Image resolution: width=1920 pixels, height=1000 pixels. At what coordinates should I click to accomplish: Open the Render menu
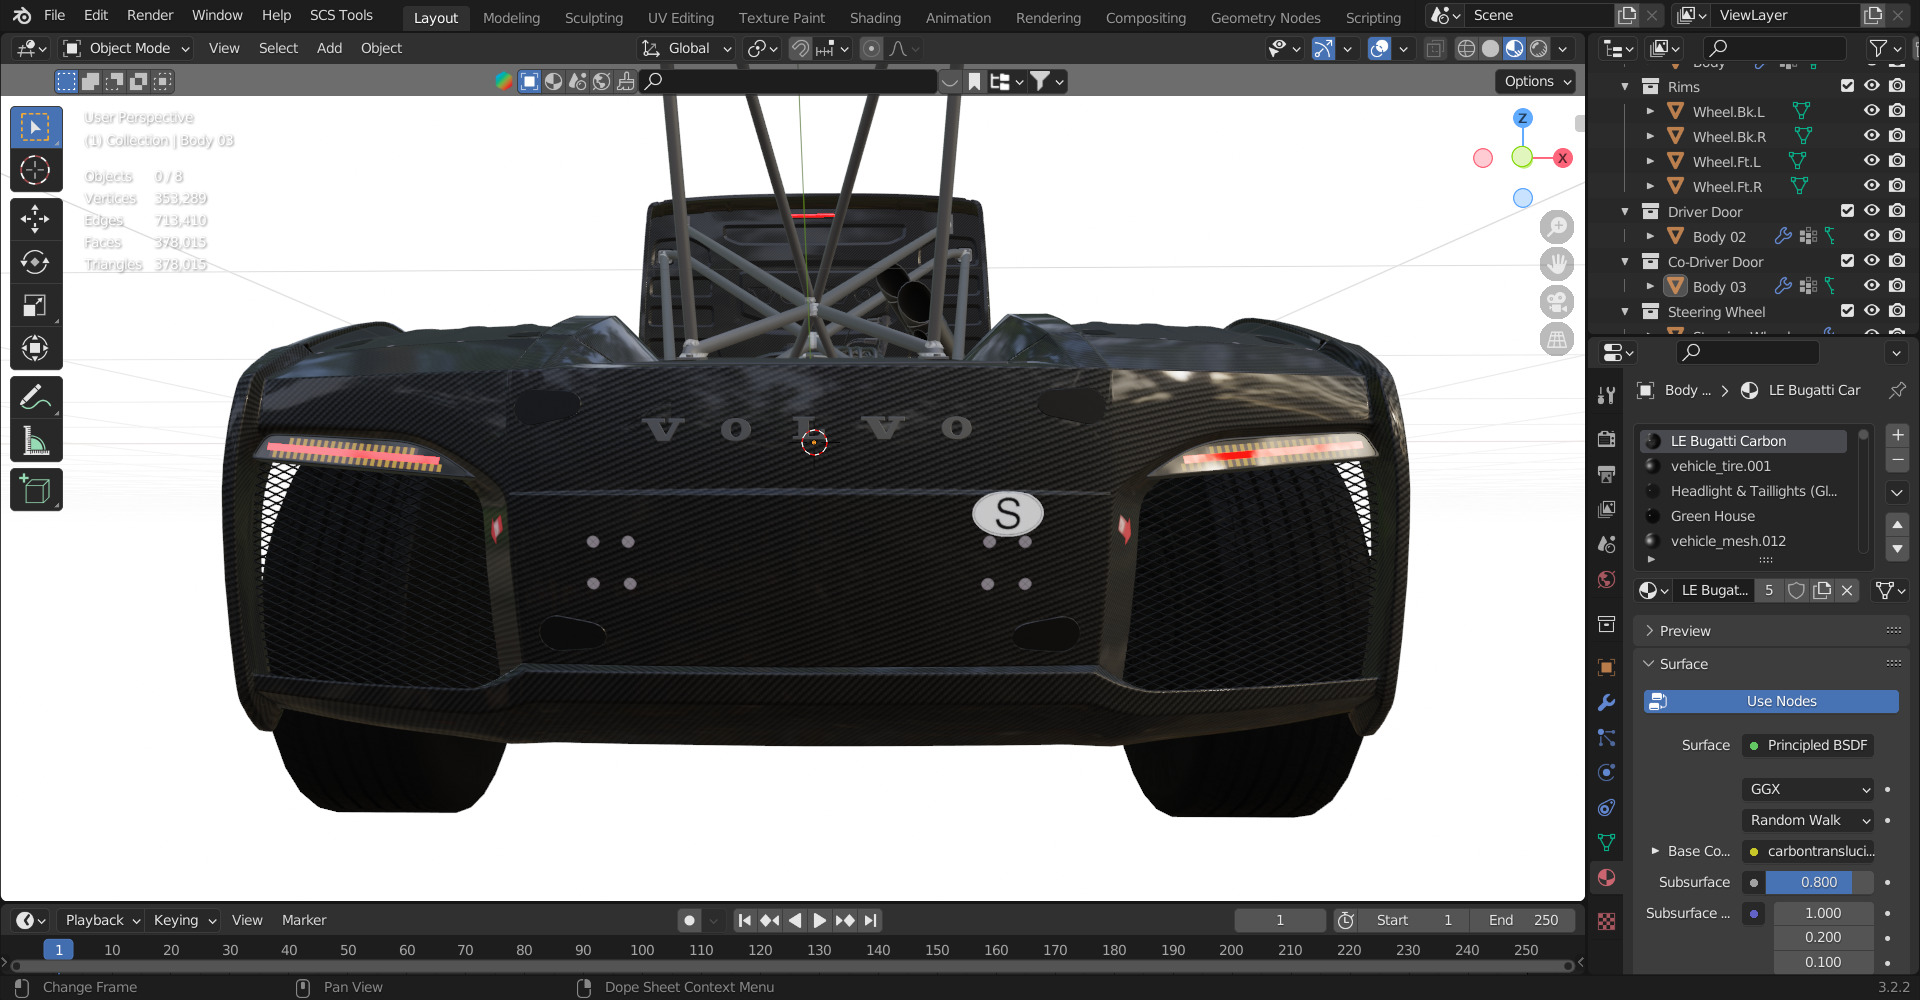[x=150, y=15]
